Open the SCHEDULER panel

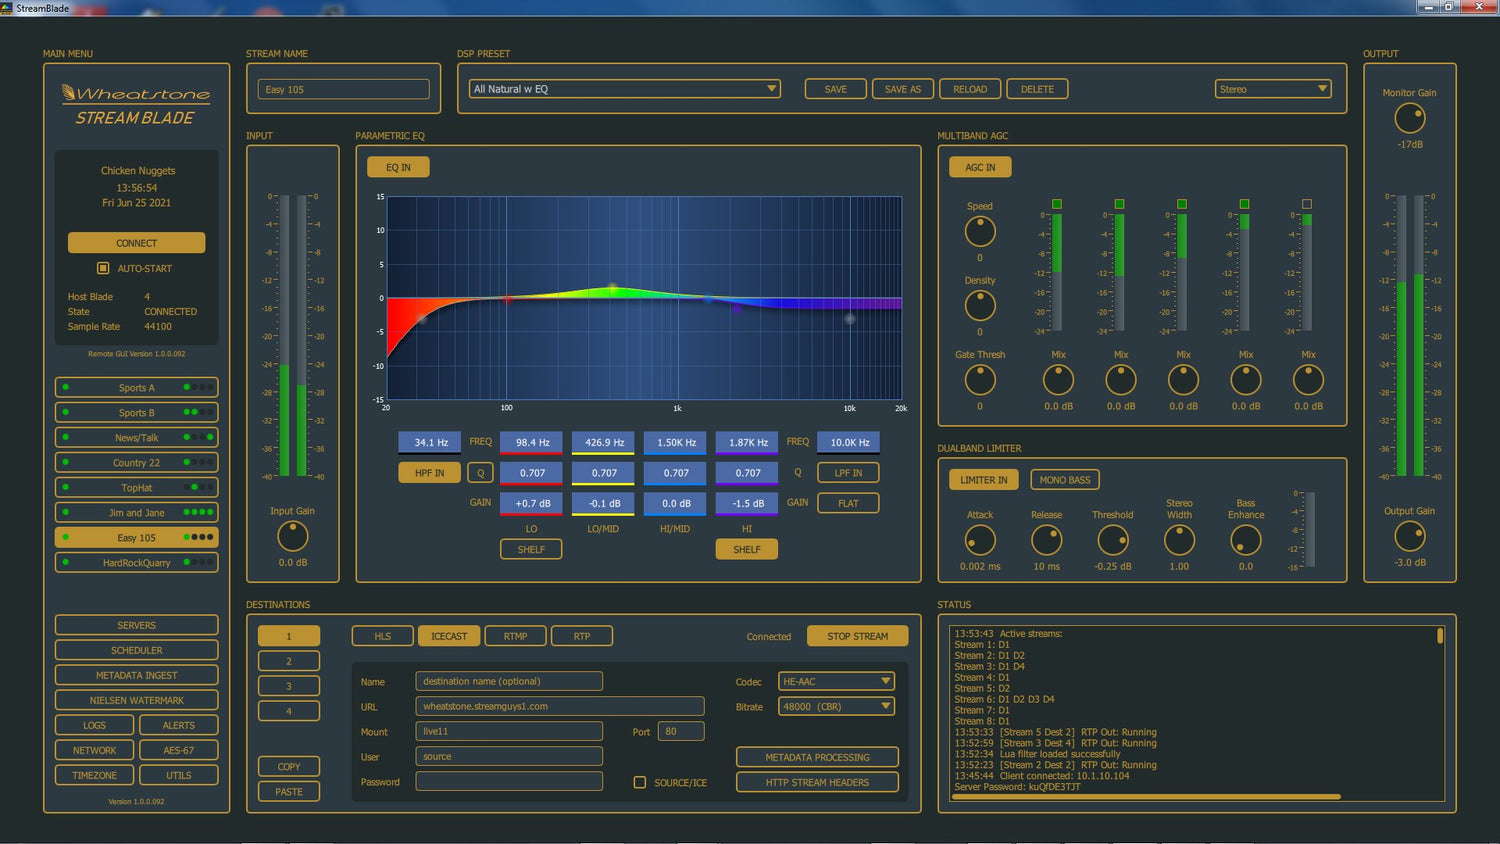click(136, 649)
